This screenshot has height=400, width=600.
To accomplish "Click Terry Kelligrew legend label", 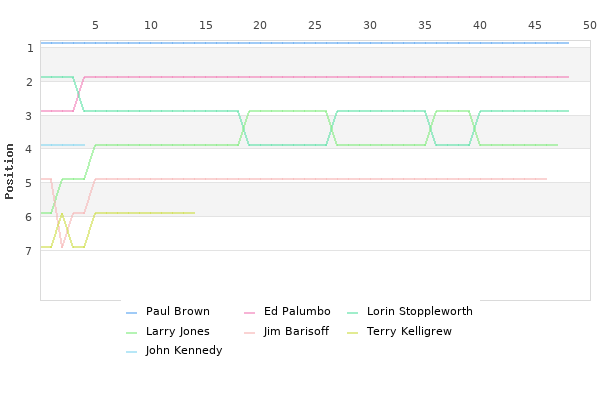I will click(409, 331).
